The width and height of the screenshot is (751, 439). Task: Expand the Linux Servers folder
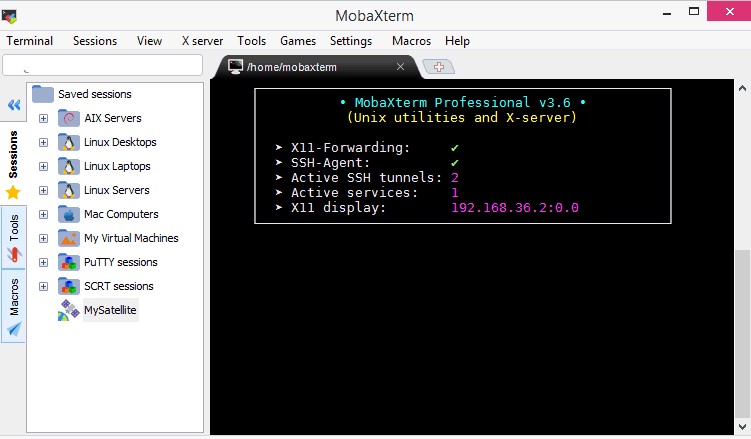[x=44, y=190]
